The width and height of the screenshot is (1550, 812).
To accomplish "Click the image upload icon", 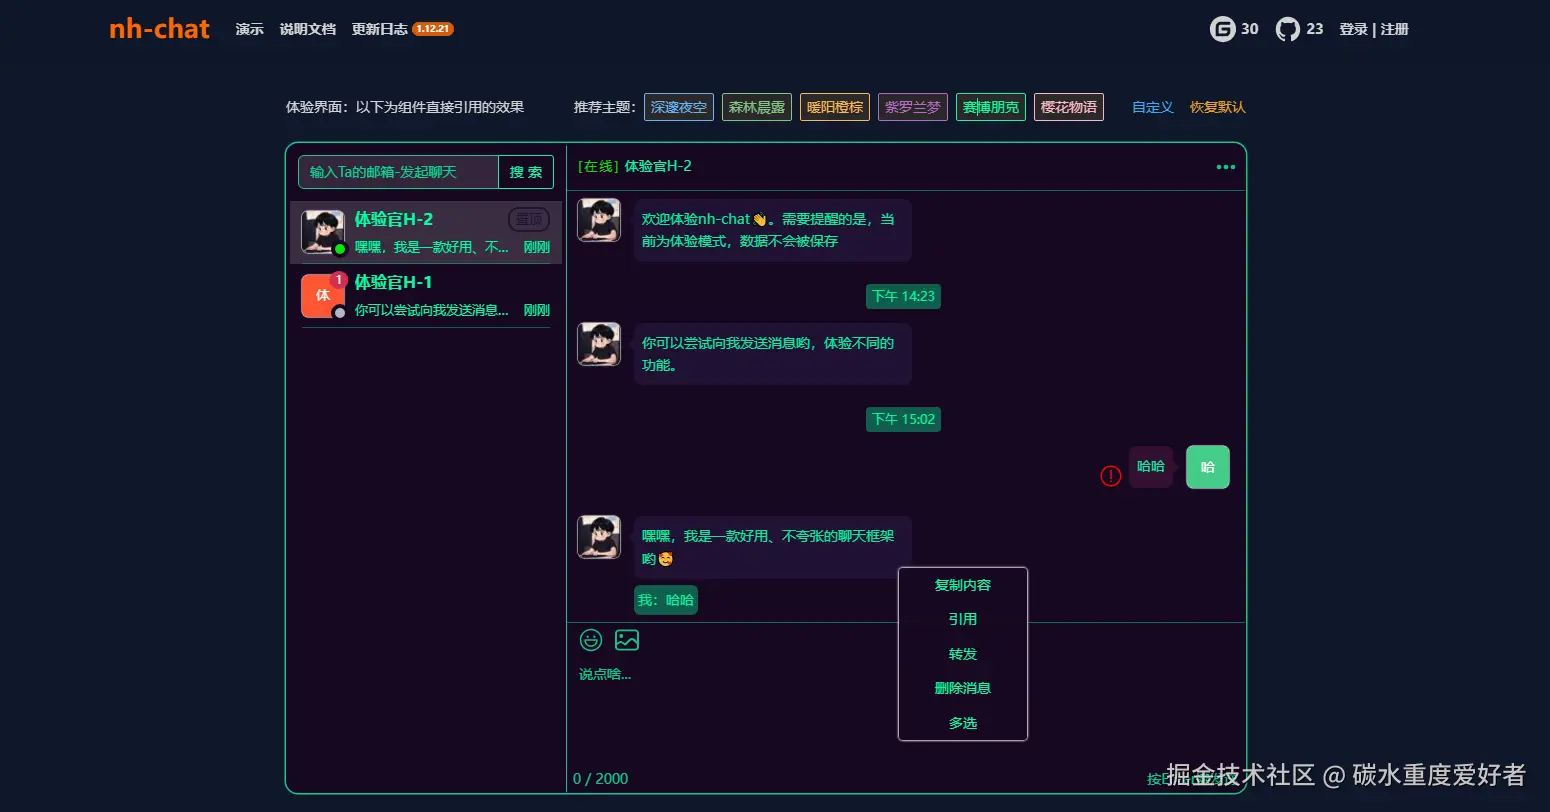I will coord(627,640).
